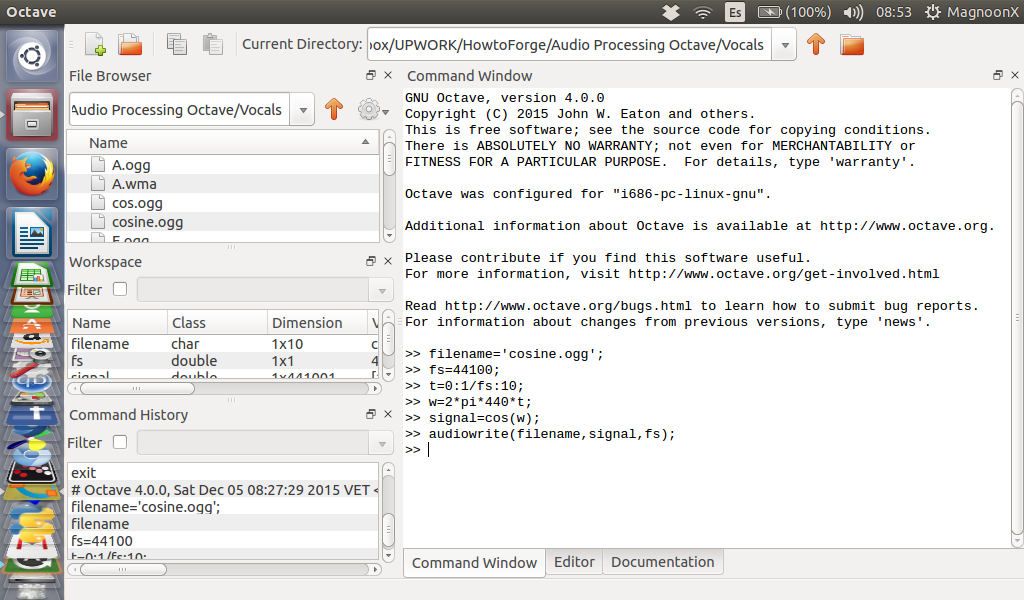Sort files by the Name column header
Screen dimensions: 1024x600
(223, 143)
